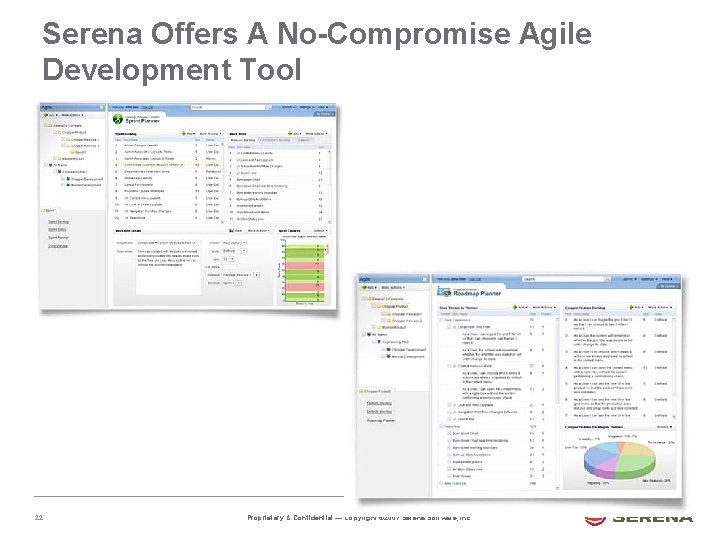720x540 pixels.
Task: Collapse All Teams node in Sprint Planner tree
Action: point(45,165)
